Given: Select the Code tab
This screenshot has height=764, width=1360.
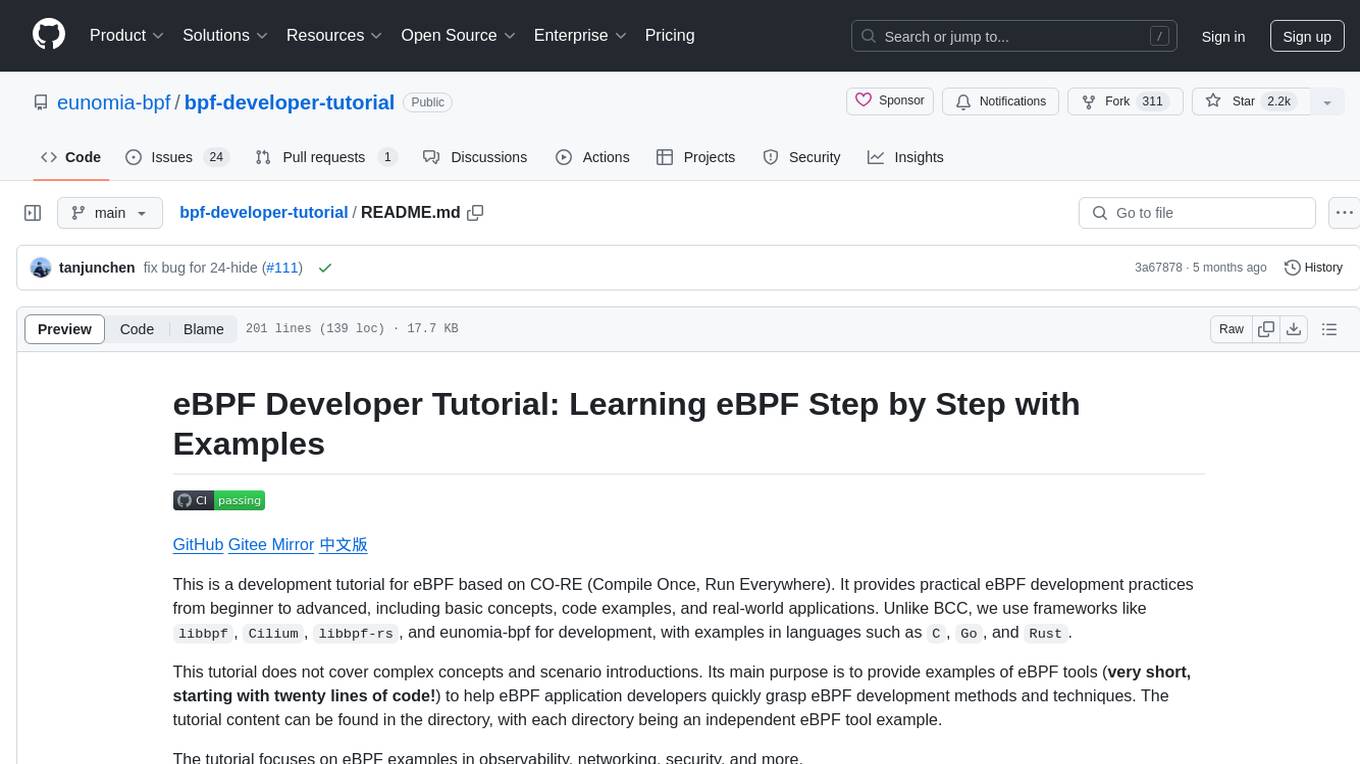Looking at the screenshot, I should pyautogui.click(x=71, y=157).
